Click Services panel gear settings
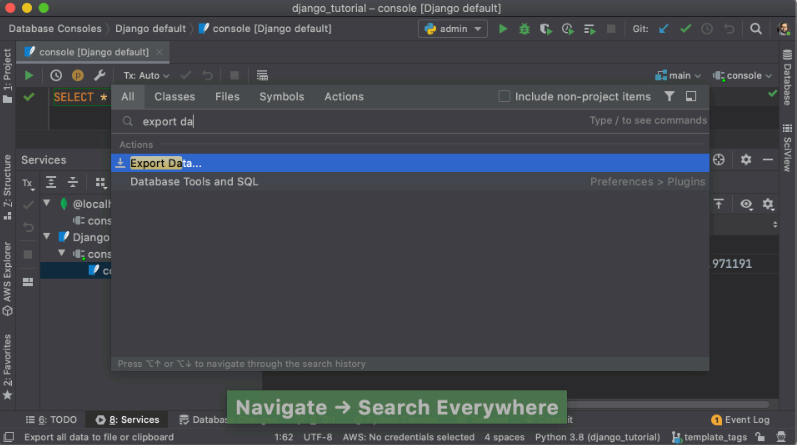 pyautogui.click(x=746, y=160)
